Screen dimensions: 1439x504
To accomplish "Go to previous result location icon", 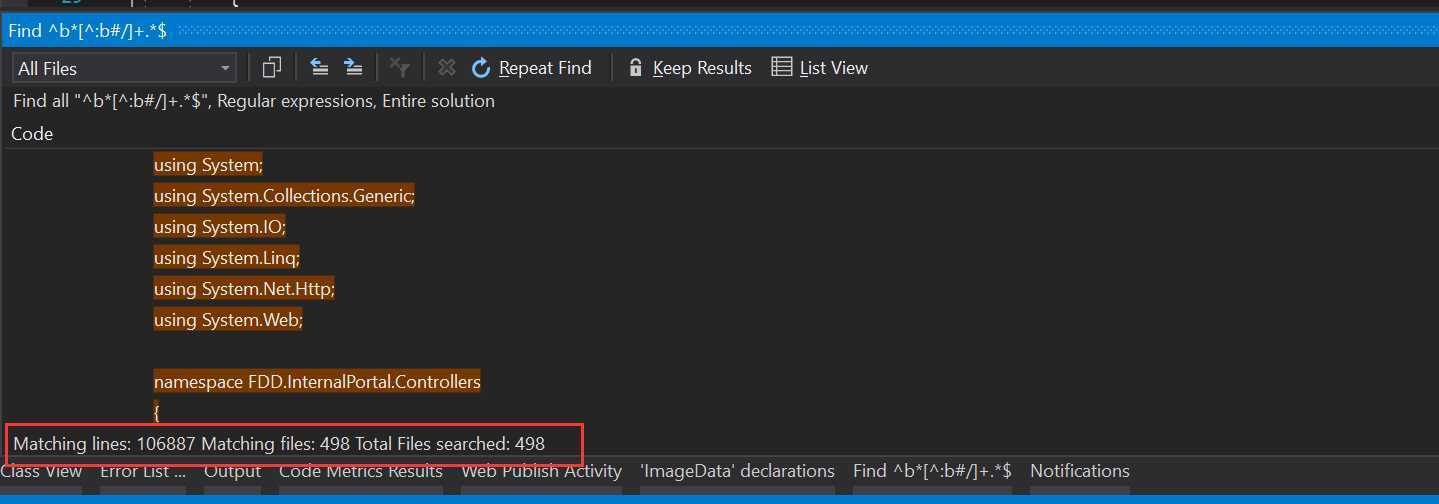I will point(319,67).
